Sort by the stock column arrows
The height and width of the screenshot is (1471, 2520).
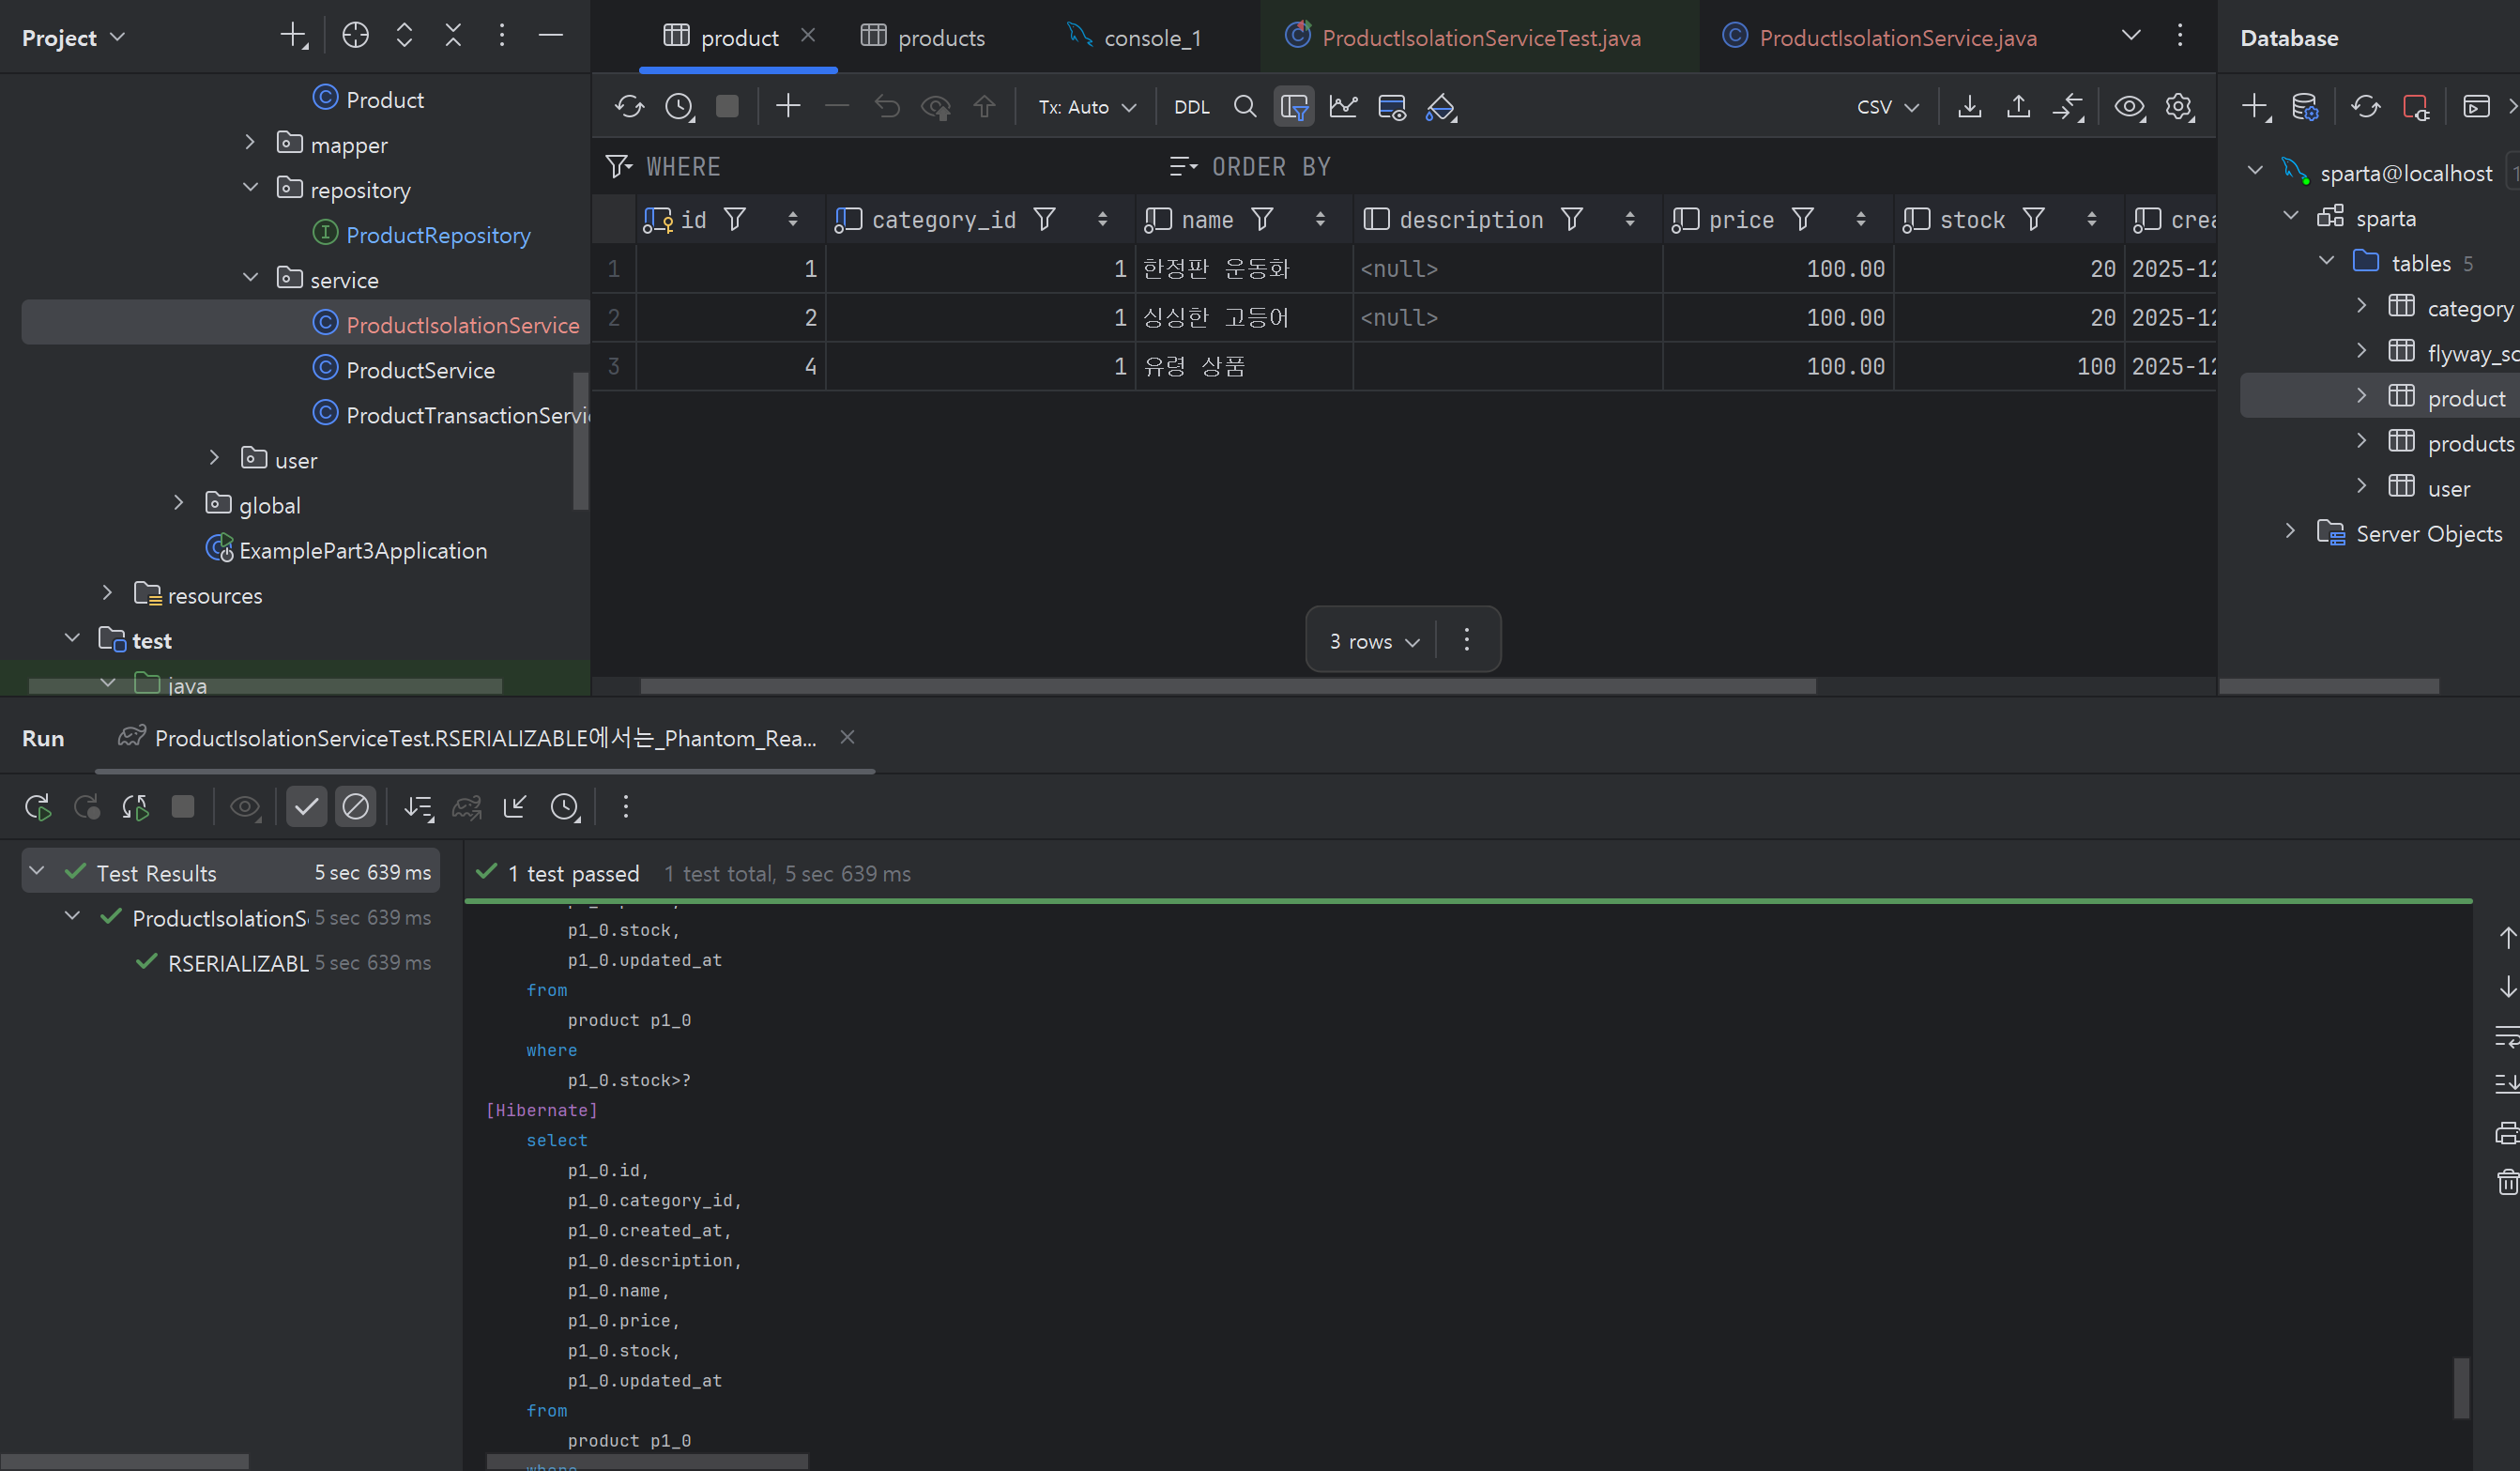(x=2091, y=219)
